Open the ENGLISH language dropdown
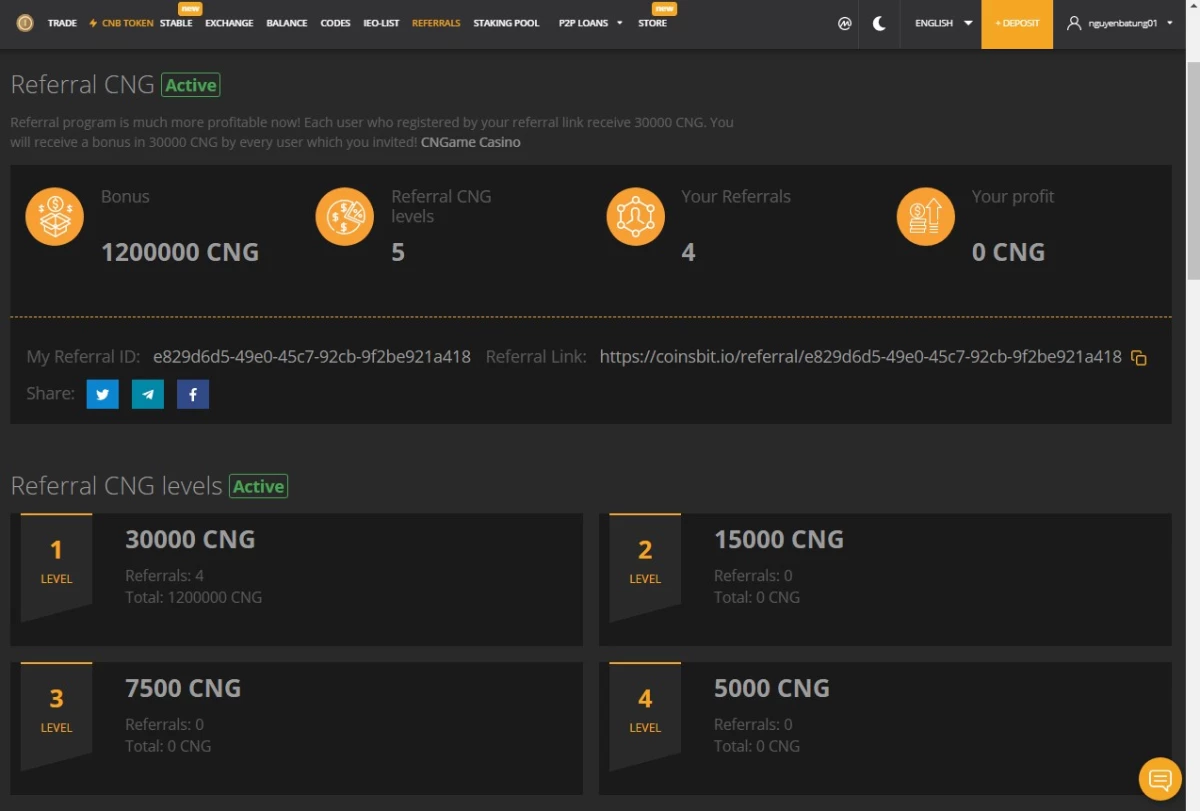 pos(943,23)
